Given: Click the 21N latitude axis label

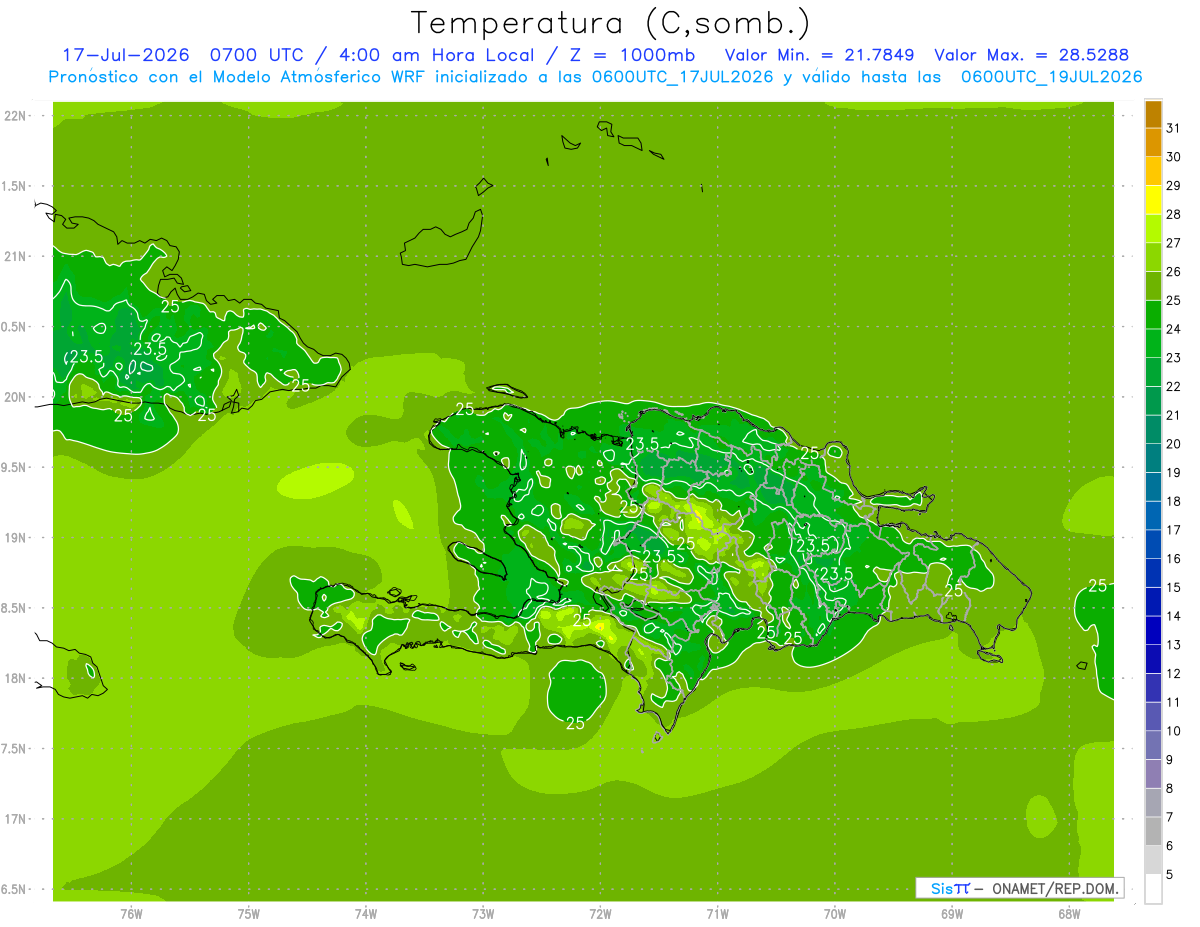Looking at the screenshot, I should (14, 256).
